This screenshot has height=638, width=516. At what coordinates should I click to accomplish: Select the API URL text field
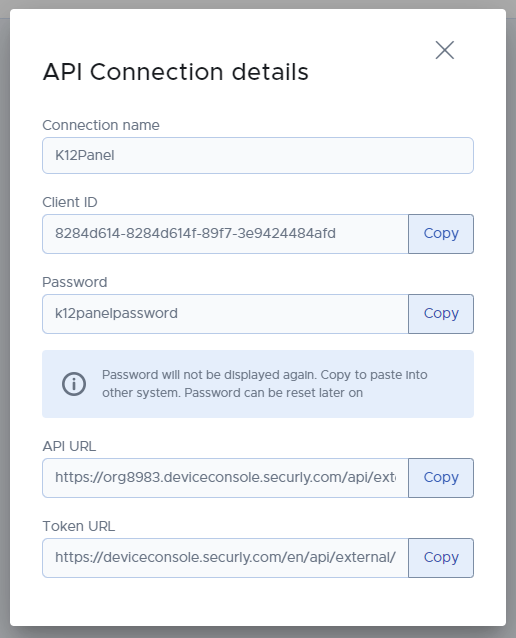click(x=225, y=478)
